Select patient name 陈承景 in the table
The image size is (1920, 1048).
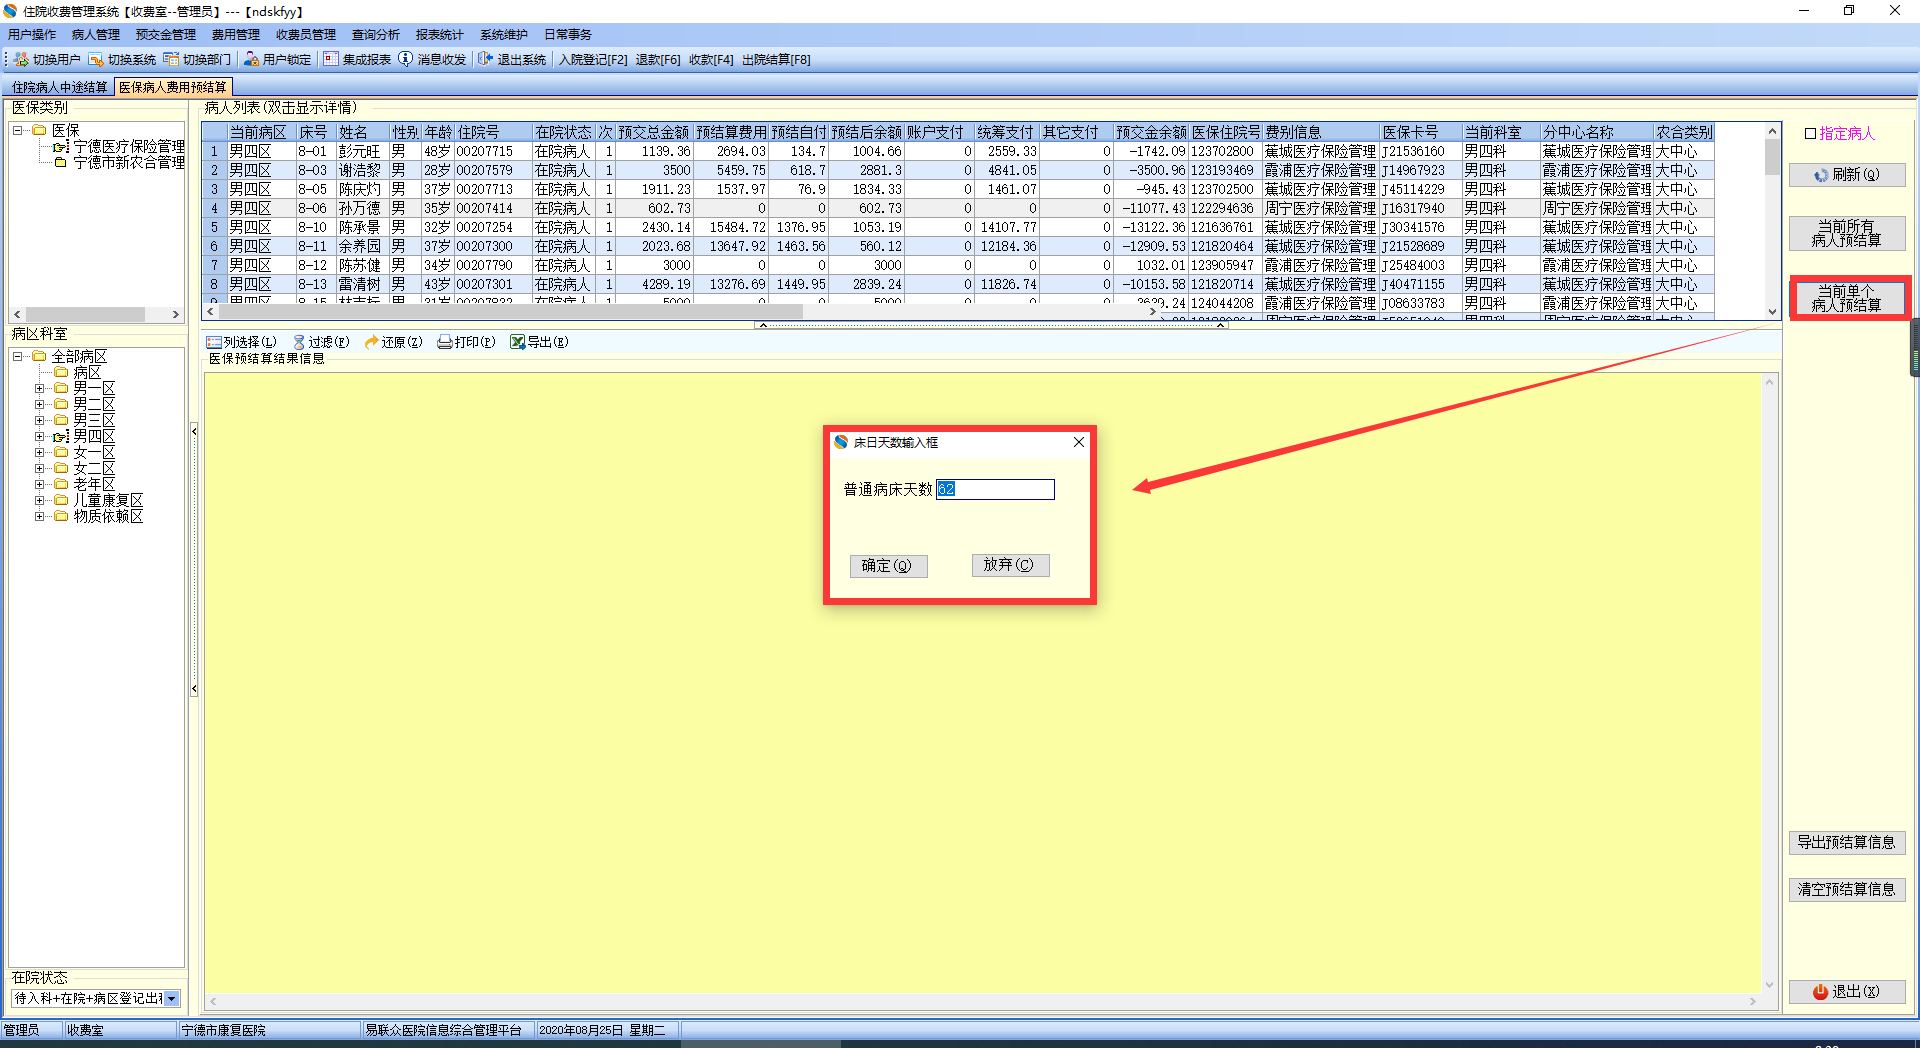(362, 228)
